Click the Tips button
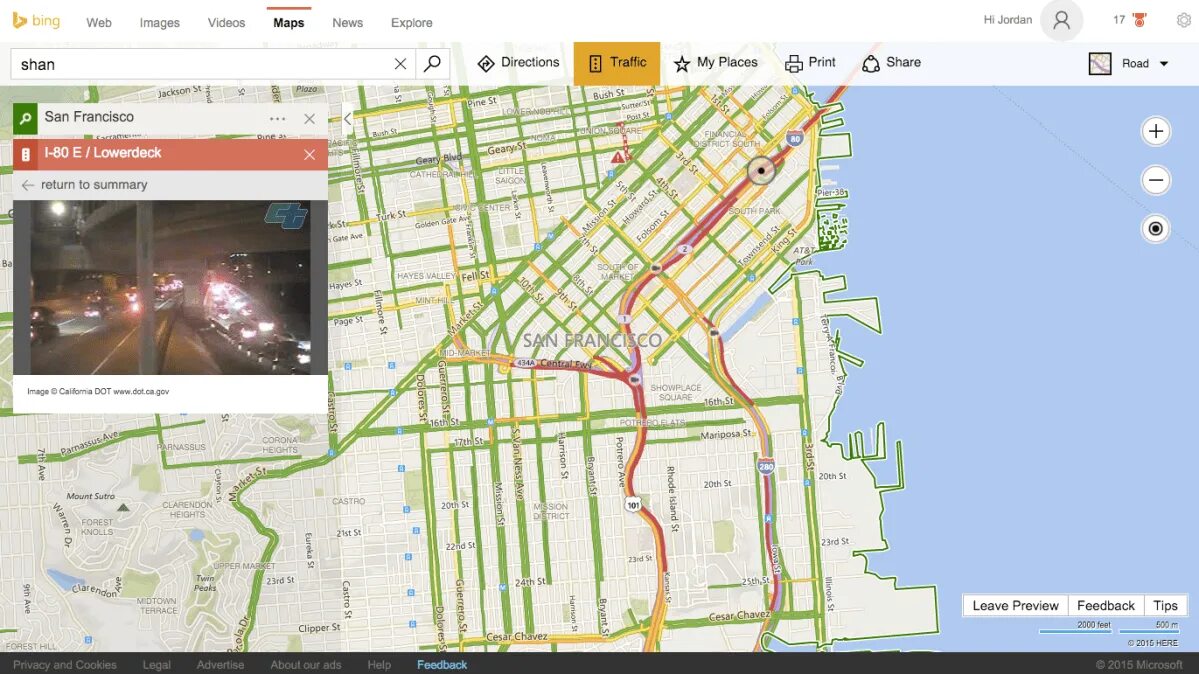This screenshot has height=674, width=1199. (x=1165, y=606)
